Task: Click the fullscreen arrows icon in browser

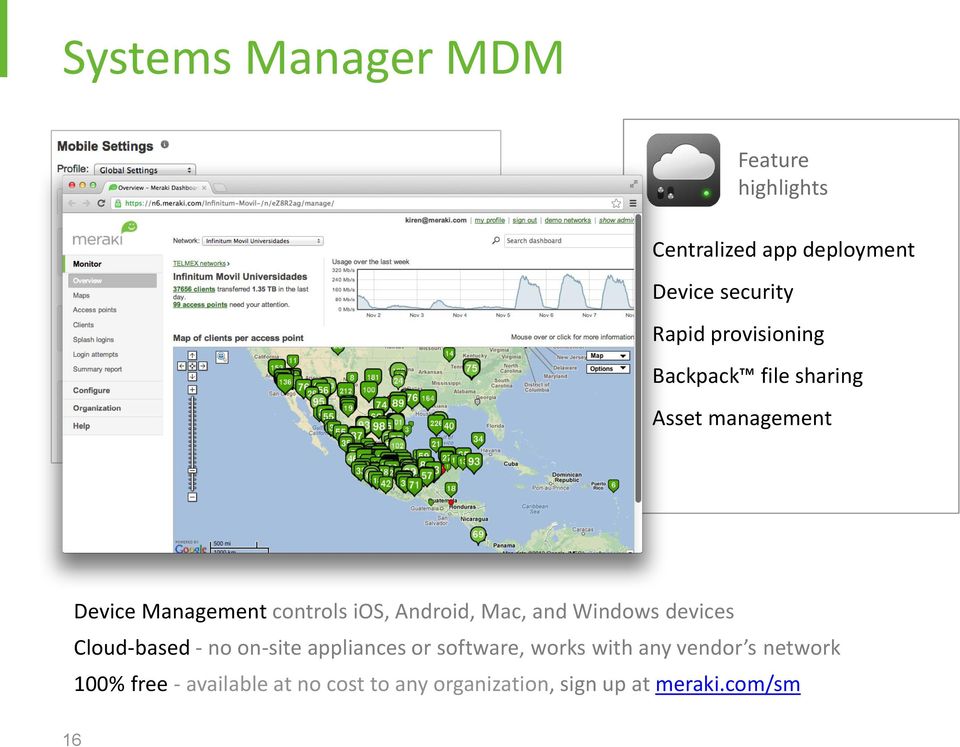Action: point(634,184)
